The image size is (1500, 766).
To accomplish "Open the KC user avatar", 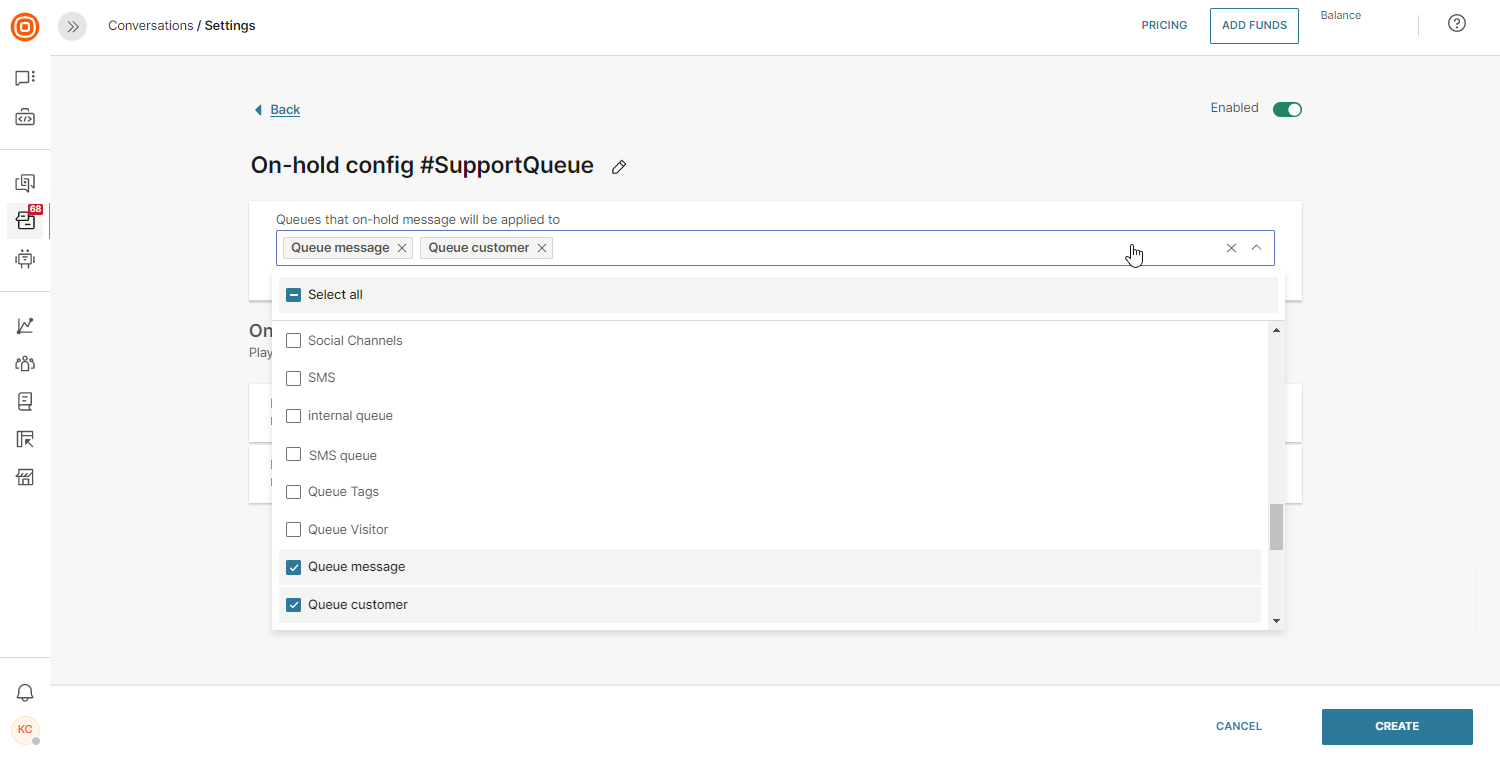I will (25, 730).
